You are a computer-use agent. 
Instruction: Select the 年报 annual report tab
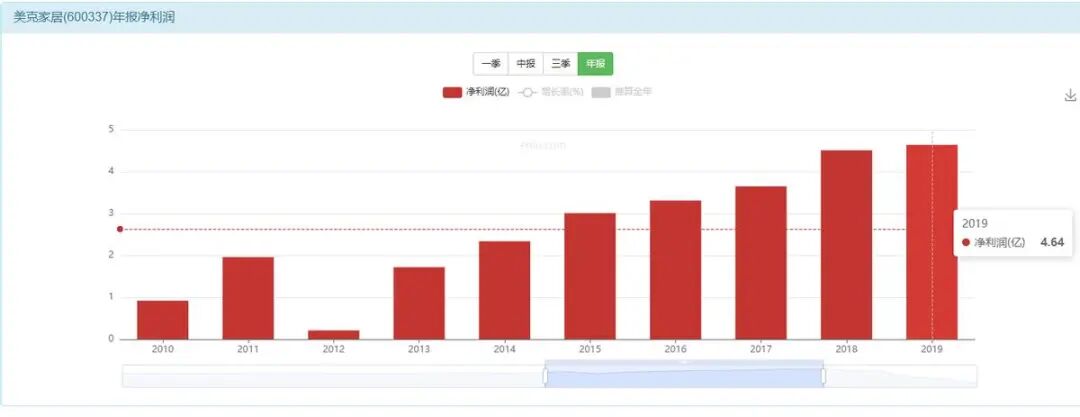click(x=595, y=64)
